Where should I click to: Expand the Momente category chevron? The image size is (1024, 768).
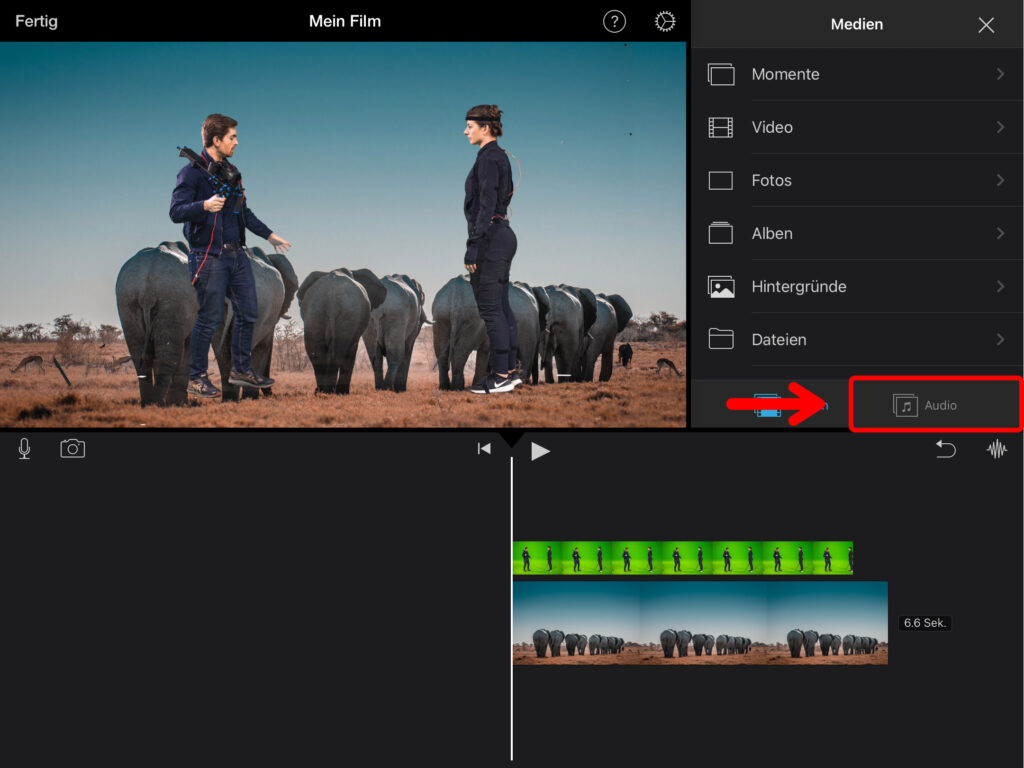[x=1000, y=74]
